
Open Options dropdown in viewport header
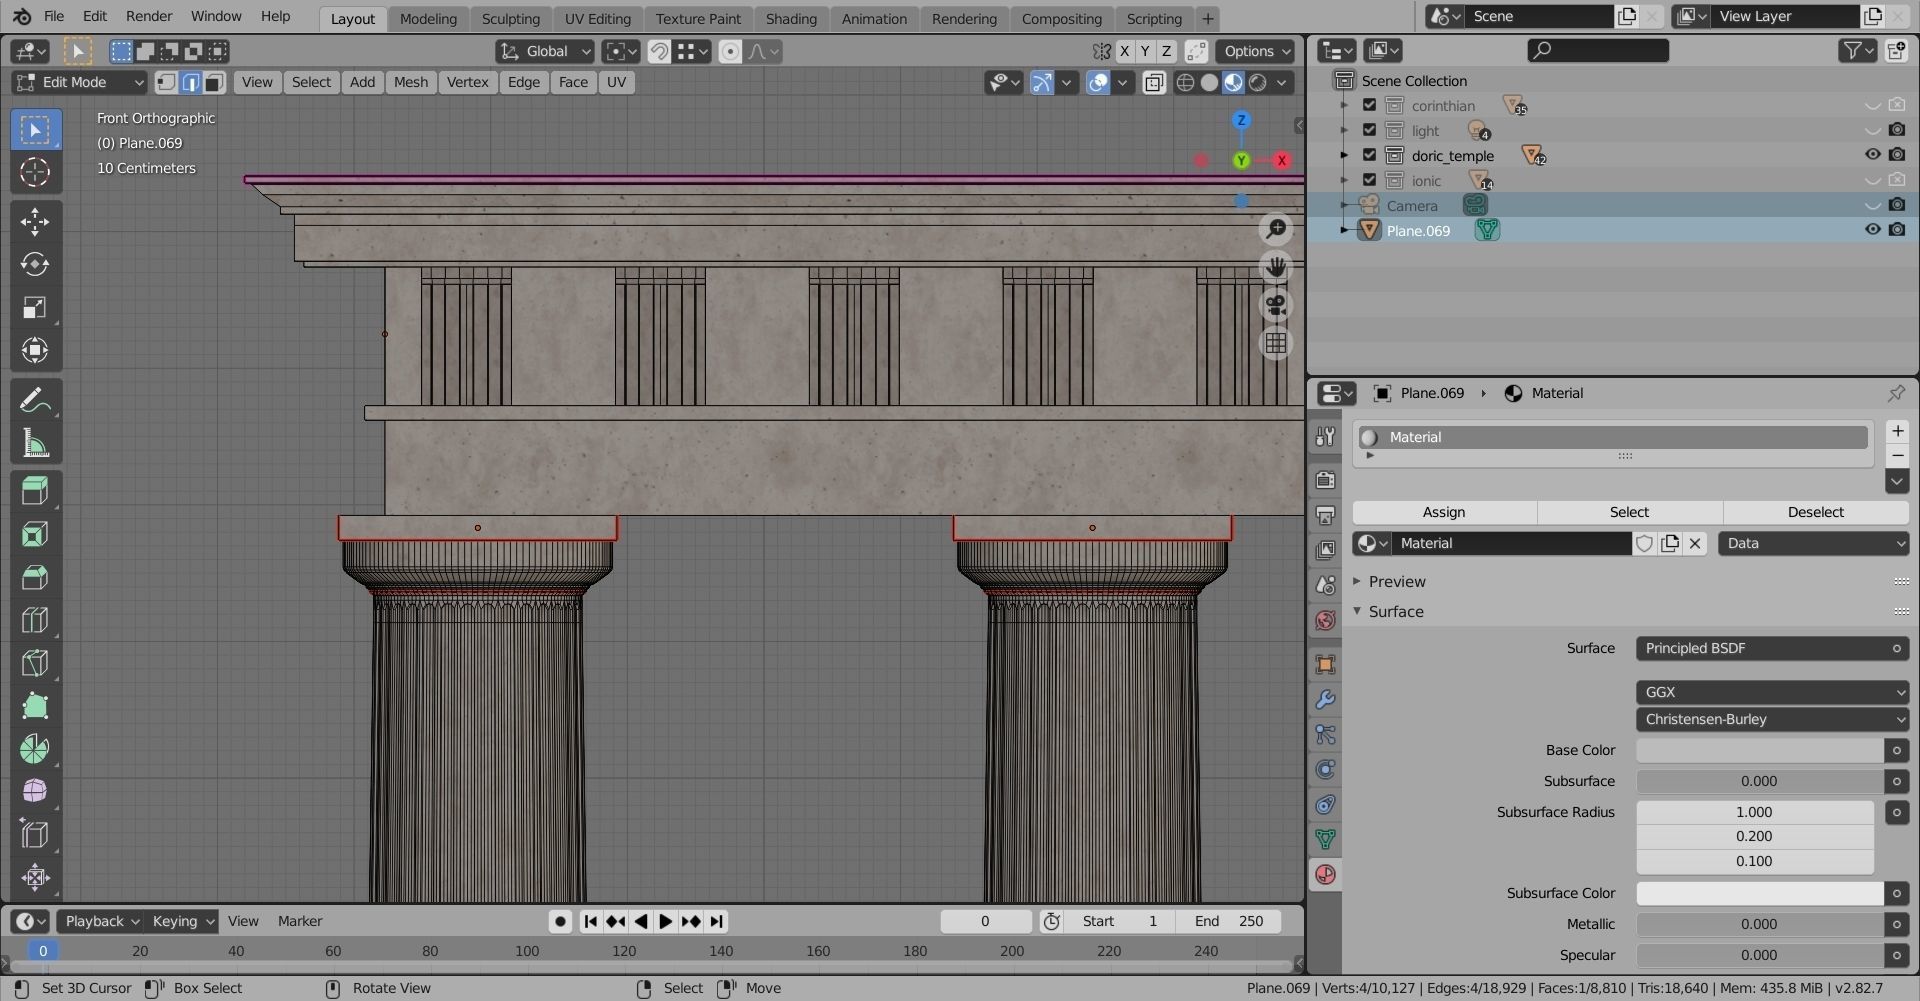point(1257,51)
